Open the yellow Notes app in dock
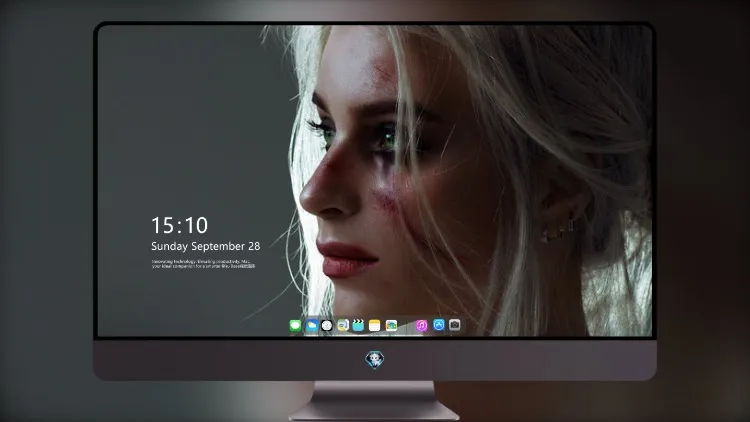The image size is (750, 422). [x=375, y=326]
